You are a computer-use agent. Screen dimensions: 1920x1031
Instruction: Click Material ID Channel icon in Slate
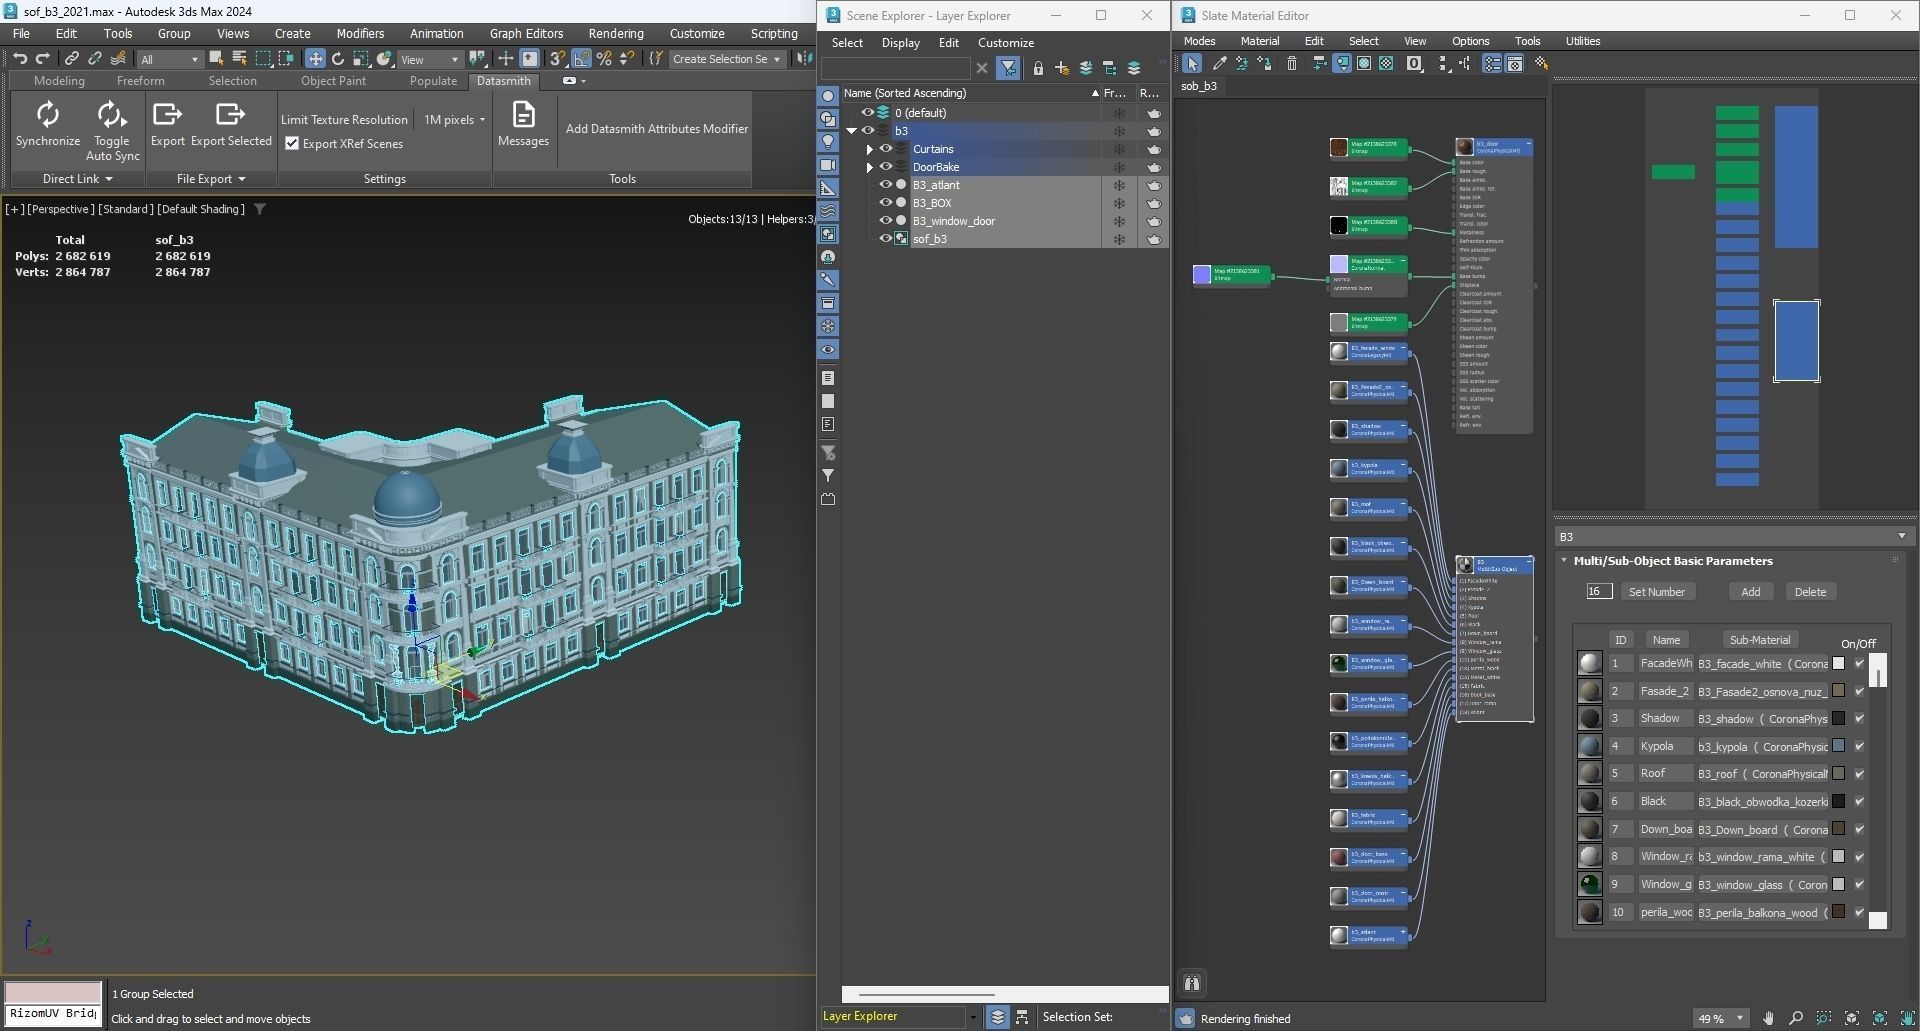[1414, 63]
